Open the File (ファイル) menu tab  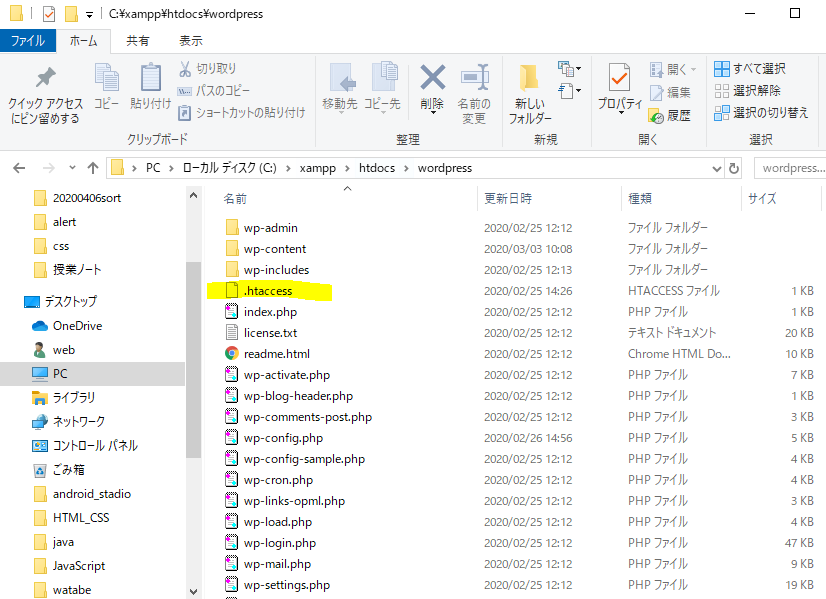[x=28, y=41]
